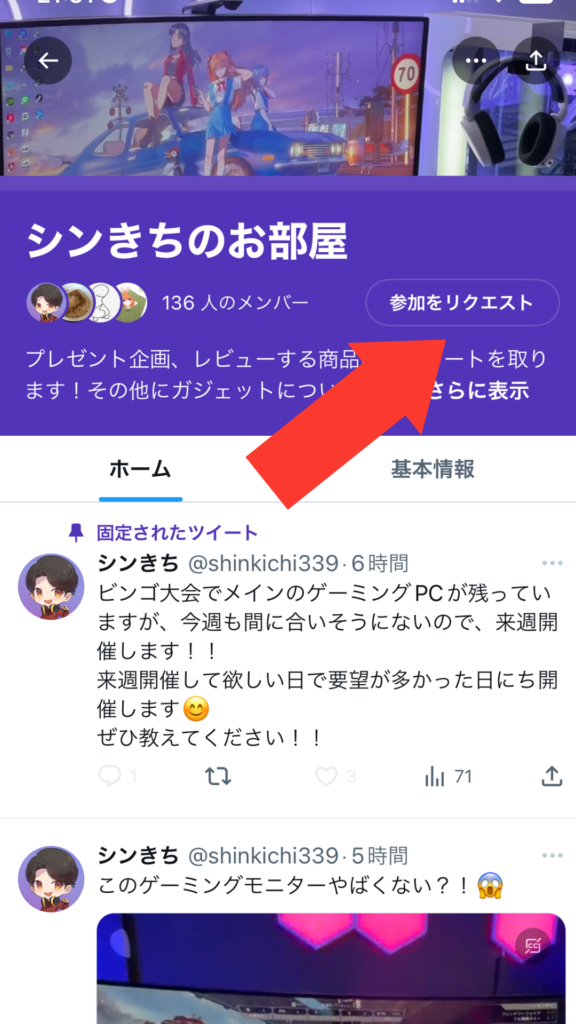Tap the 参加をリクエスト button

(x=462, y=302)
